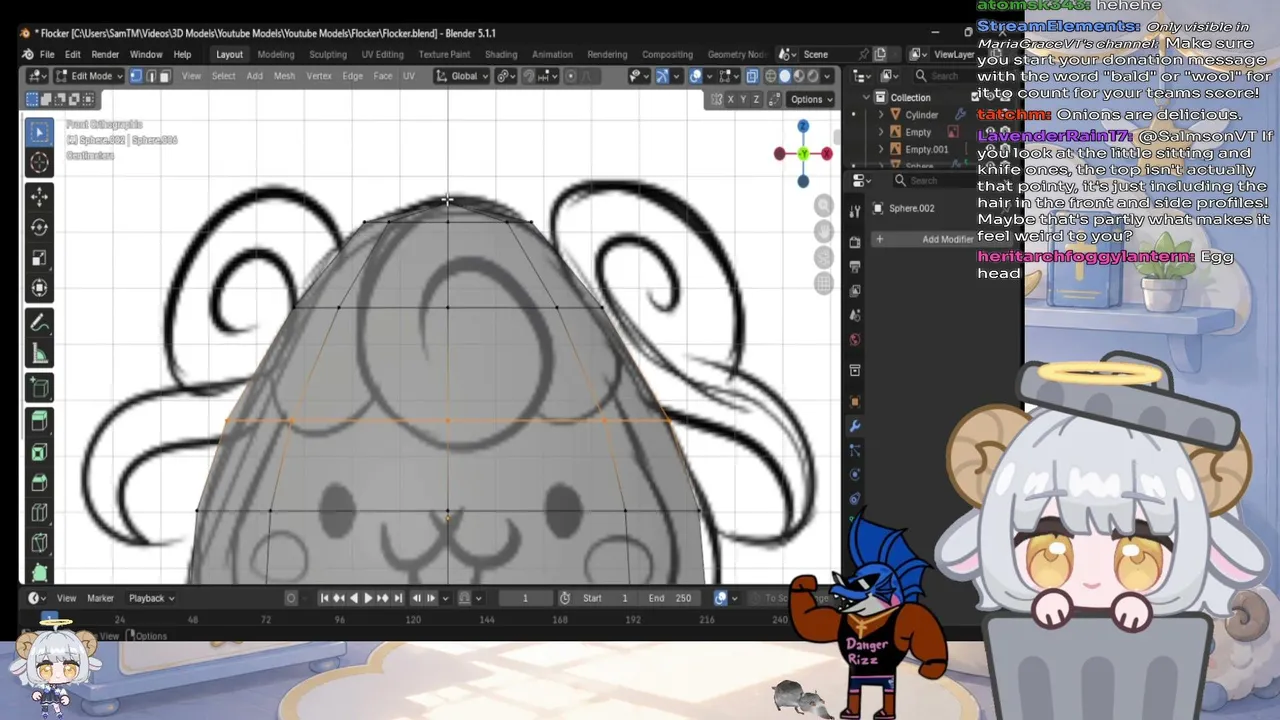
Task: Click the End frame field
Action: (x=670, y=598)
